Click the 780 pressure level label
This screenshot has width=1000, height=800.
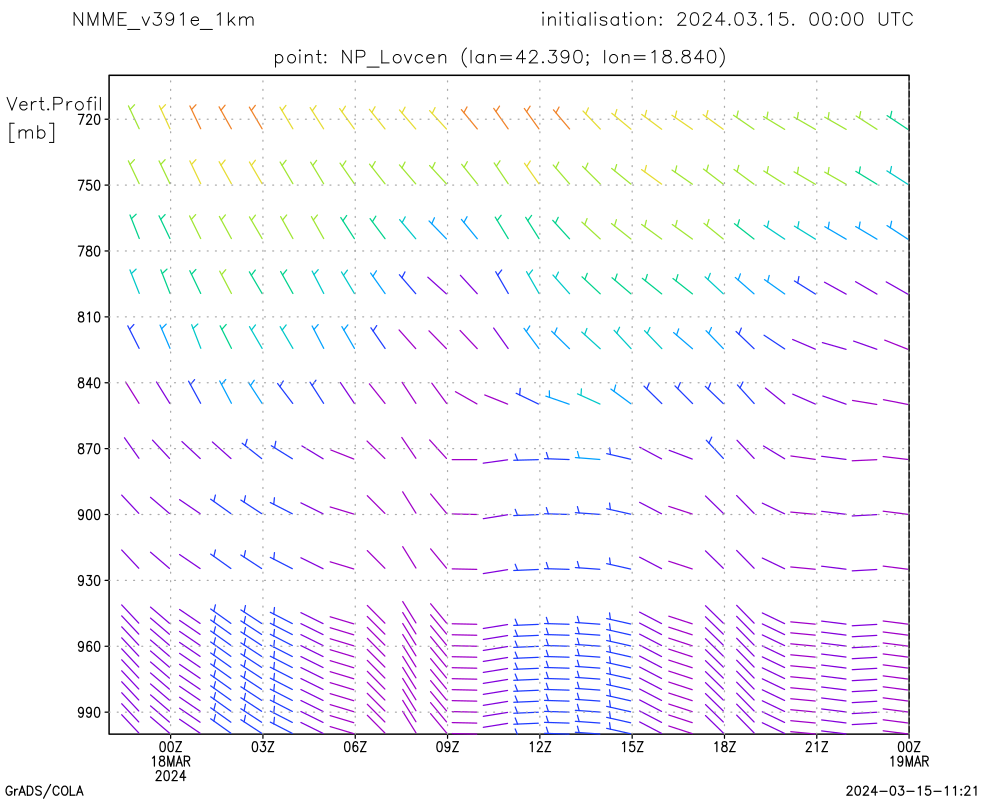(x=89, y=251)
